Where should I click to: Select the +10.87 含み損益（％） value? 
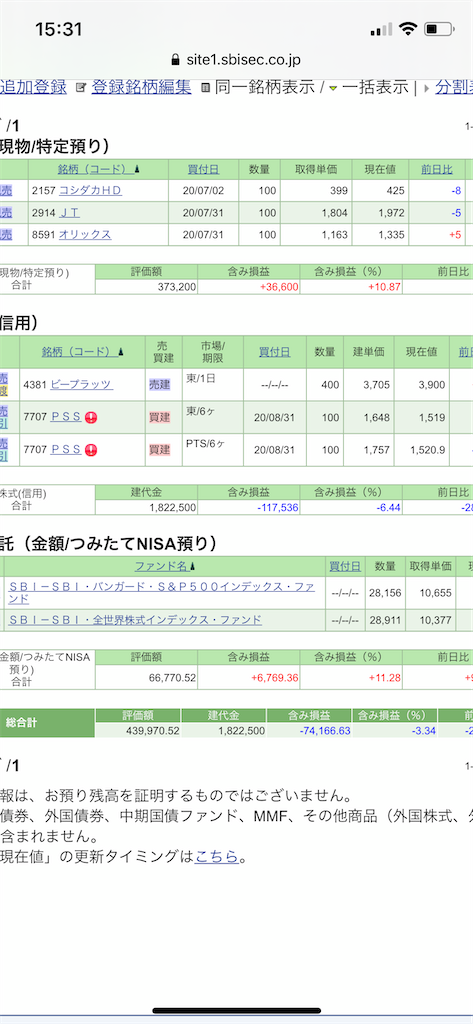384,287
